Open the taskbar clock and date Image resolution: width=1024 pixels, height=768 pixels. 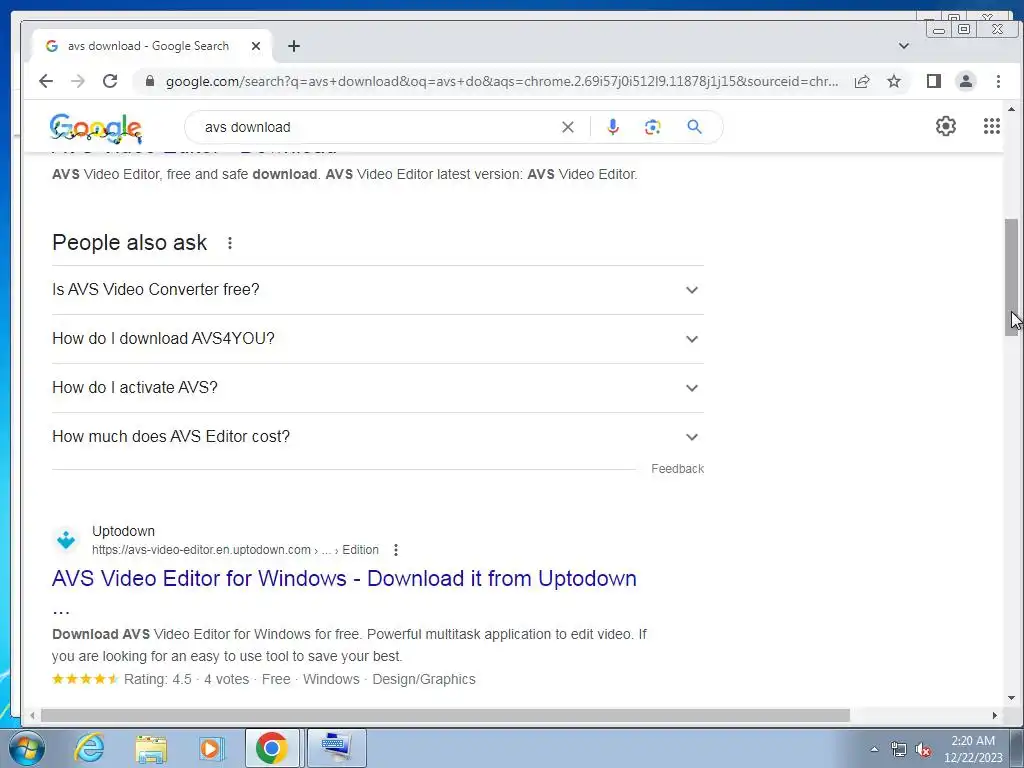(x=973, y=749)
